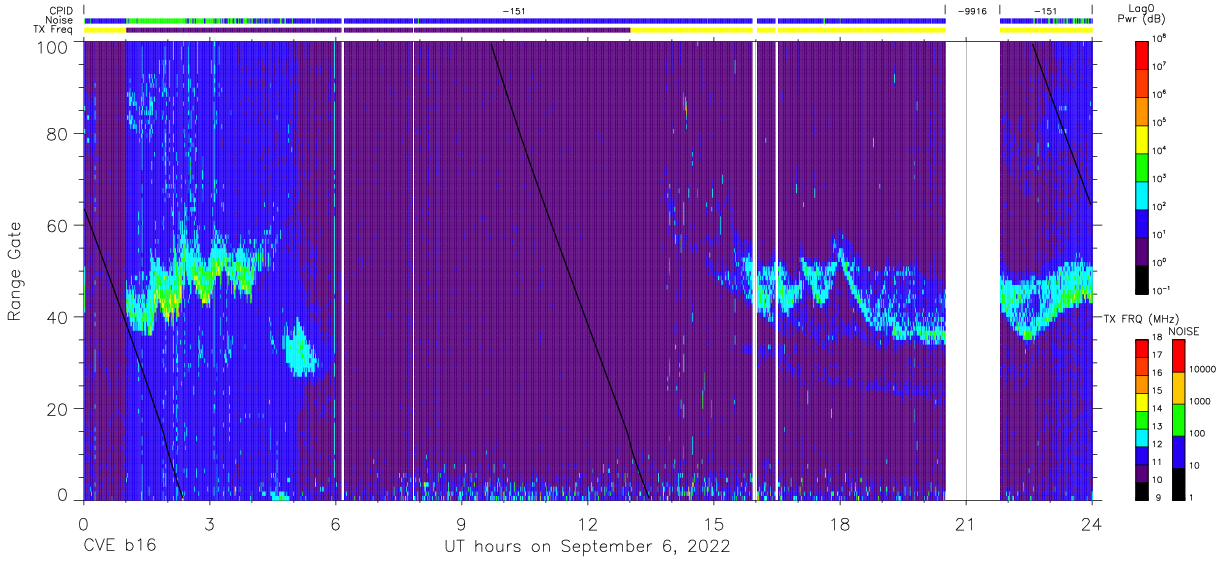This screenshot has width=1228, height=567.
Task: Click the Range Gate axis title
Action: click(x=15, y=271)
